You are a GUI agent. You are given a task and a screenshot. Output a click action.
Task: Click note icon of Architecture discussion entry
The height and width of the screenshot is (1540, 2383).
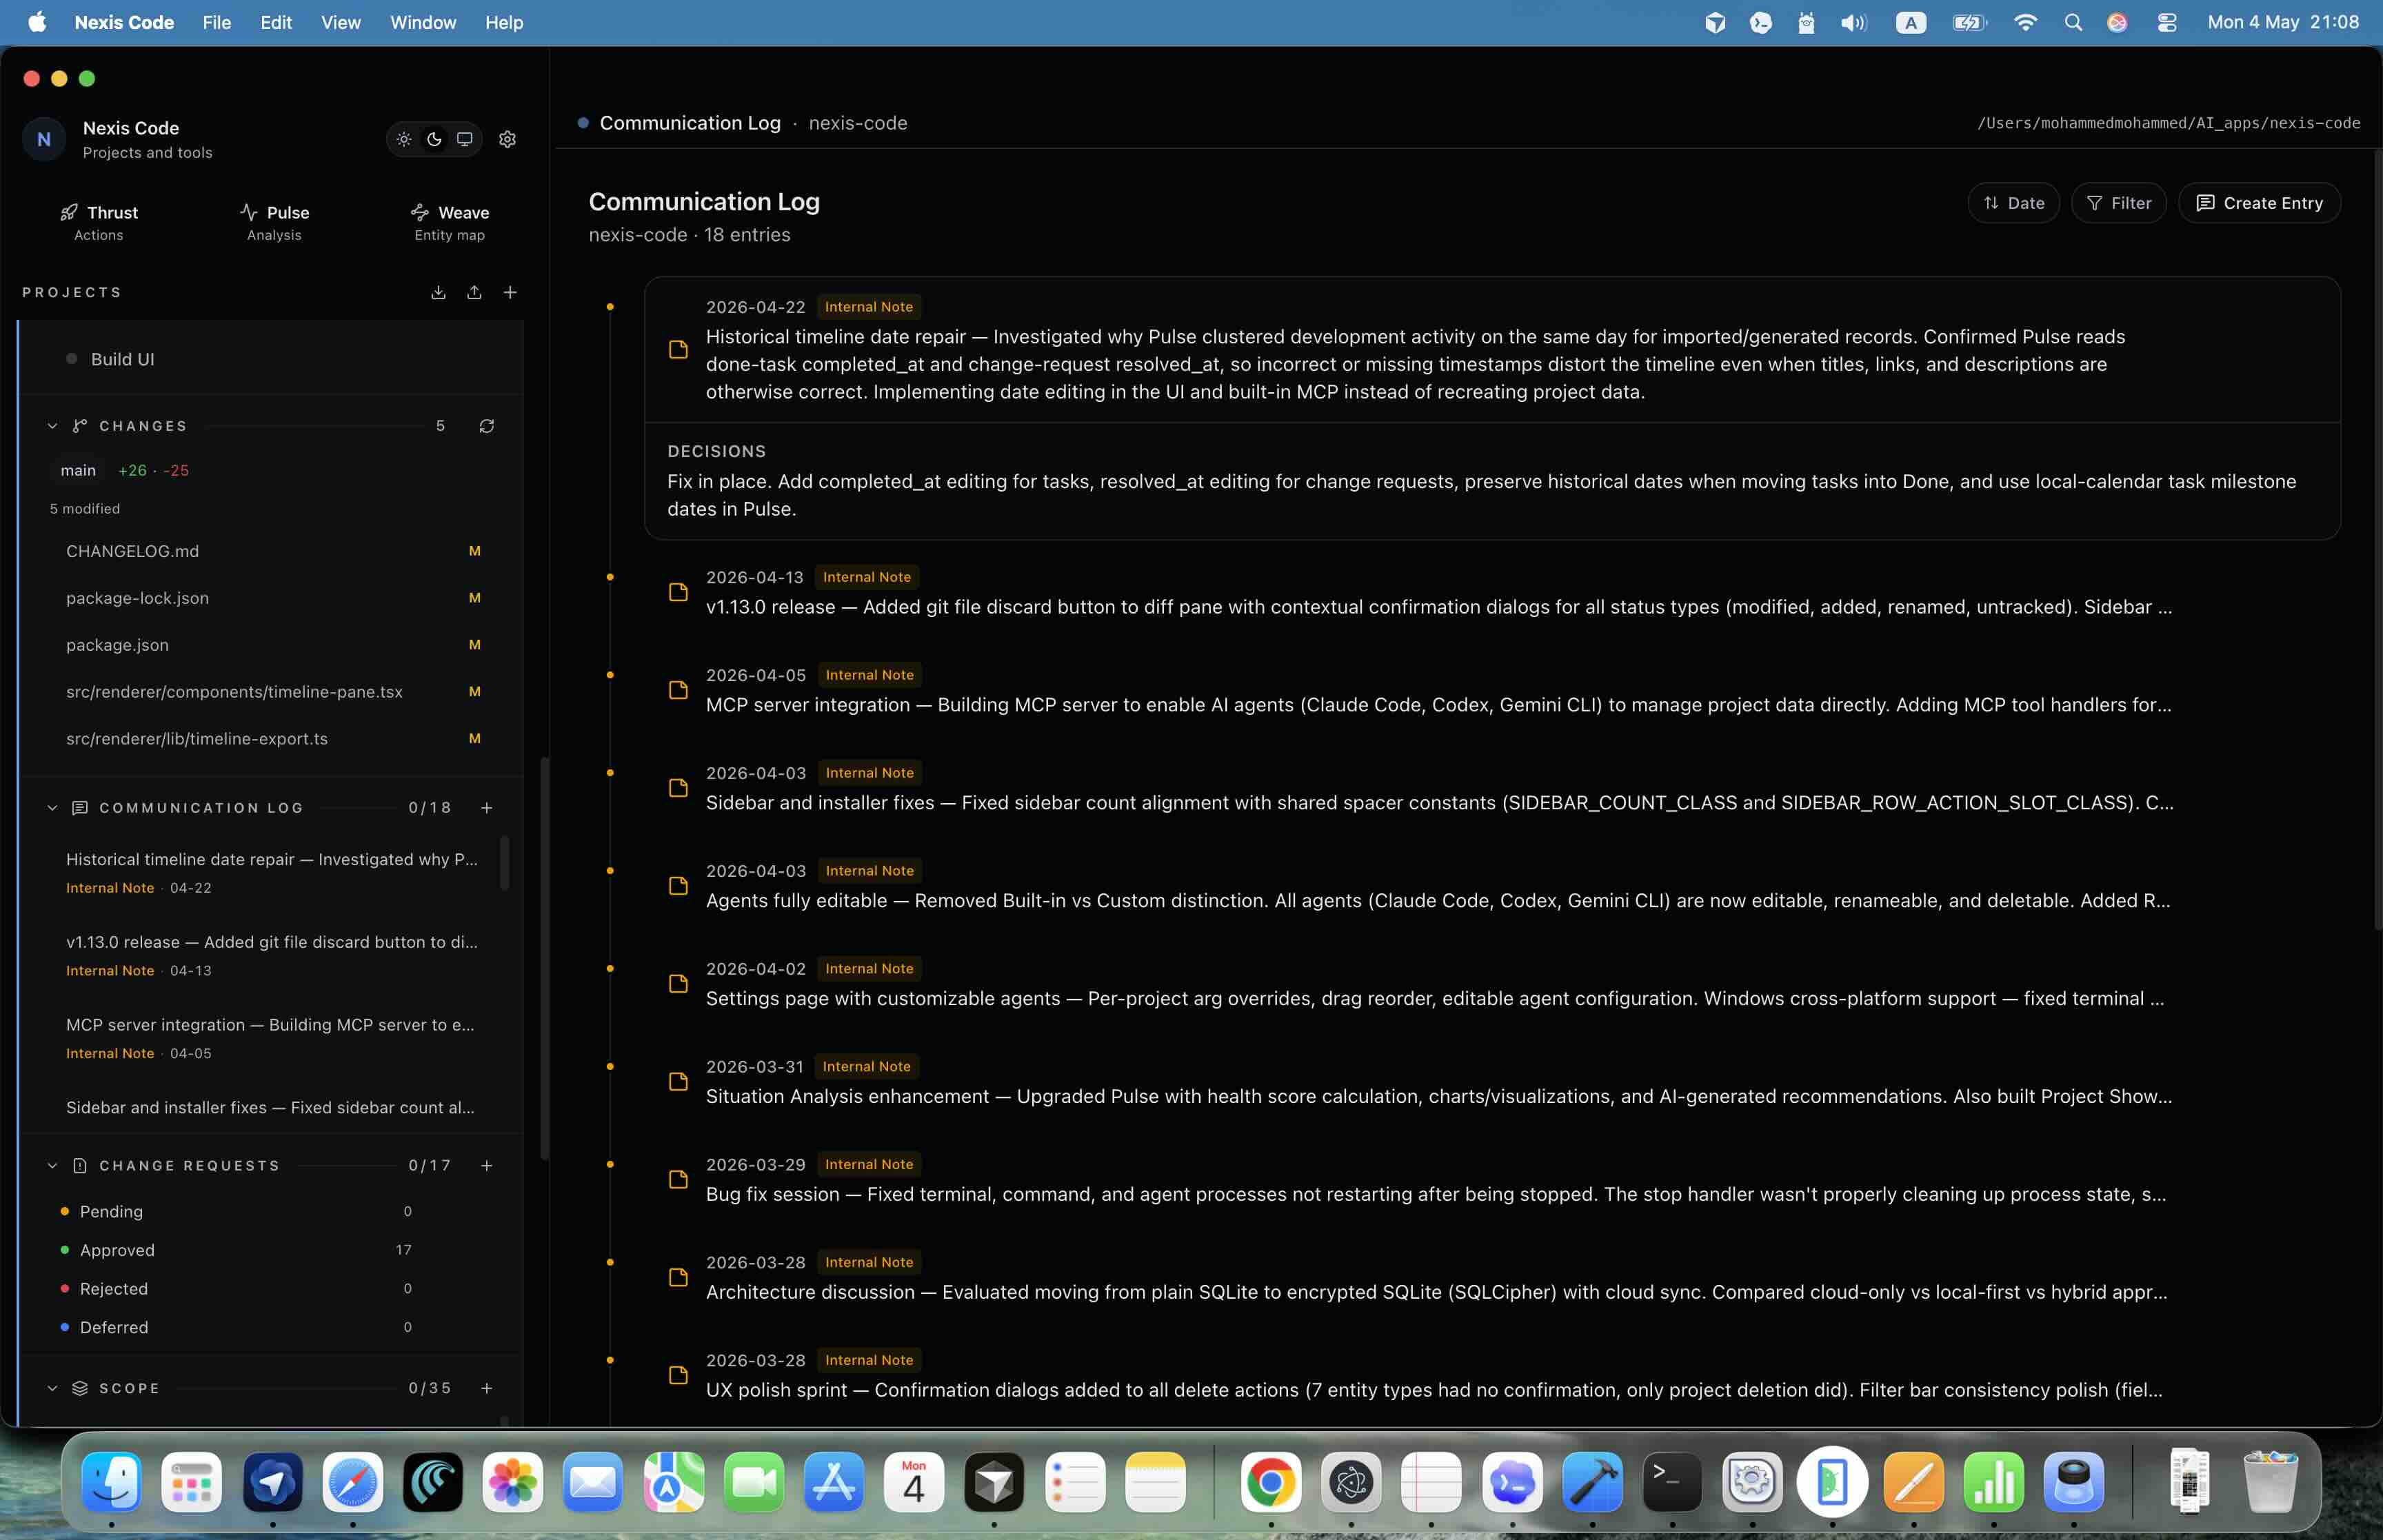678,1277
